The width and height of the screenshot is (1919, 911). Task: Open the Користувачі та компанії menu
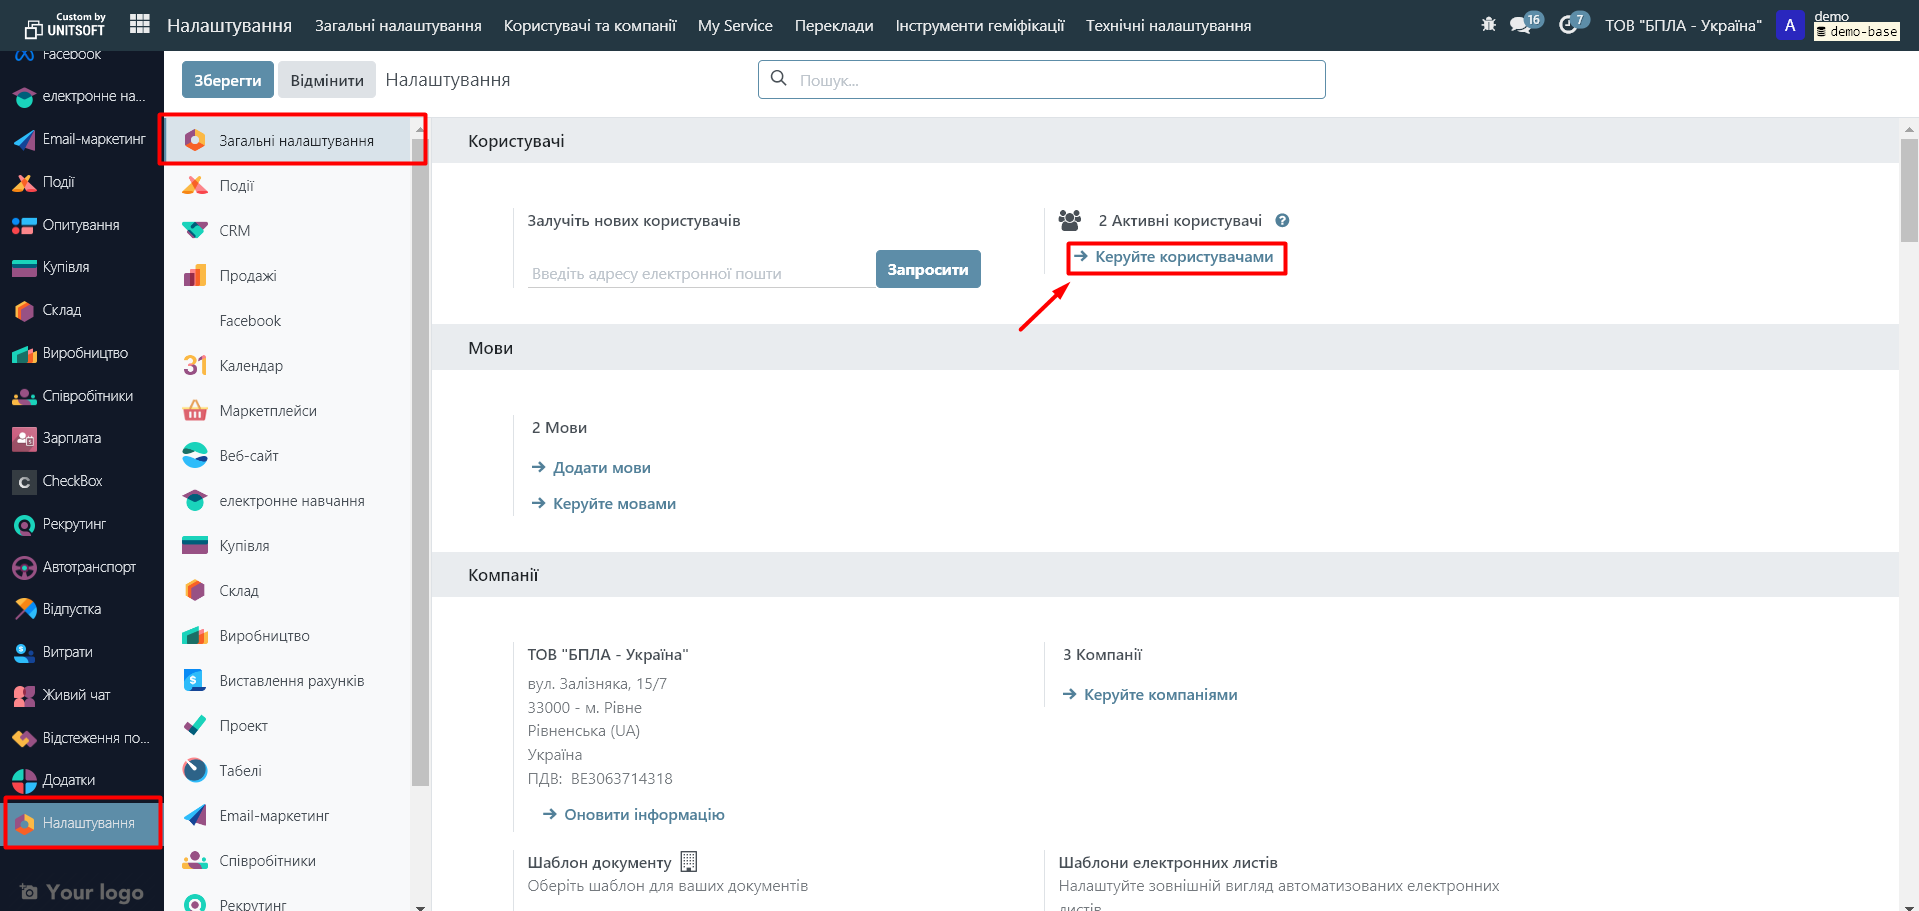tap(589, 25)
